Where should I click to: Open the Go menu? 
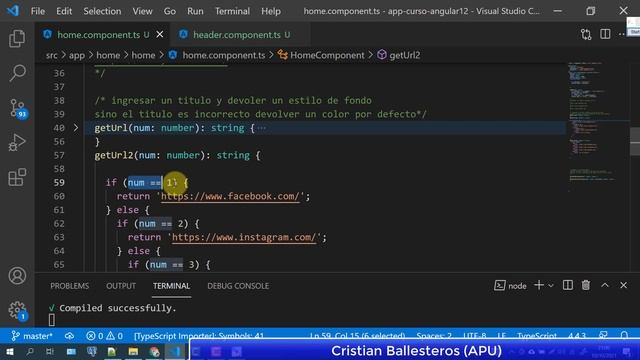tap(169, 11)
